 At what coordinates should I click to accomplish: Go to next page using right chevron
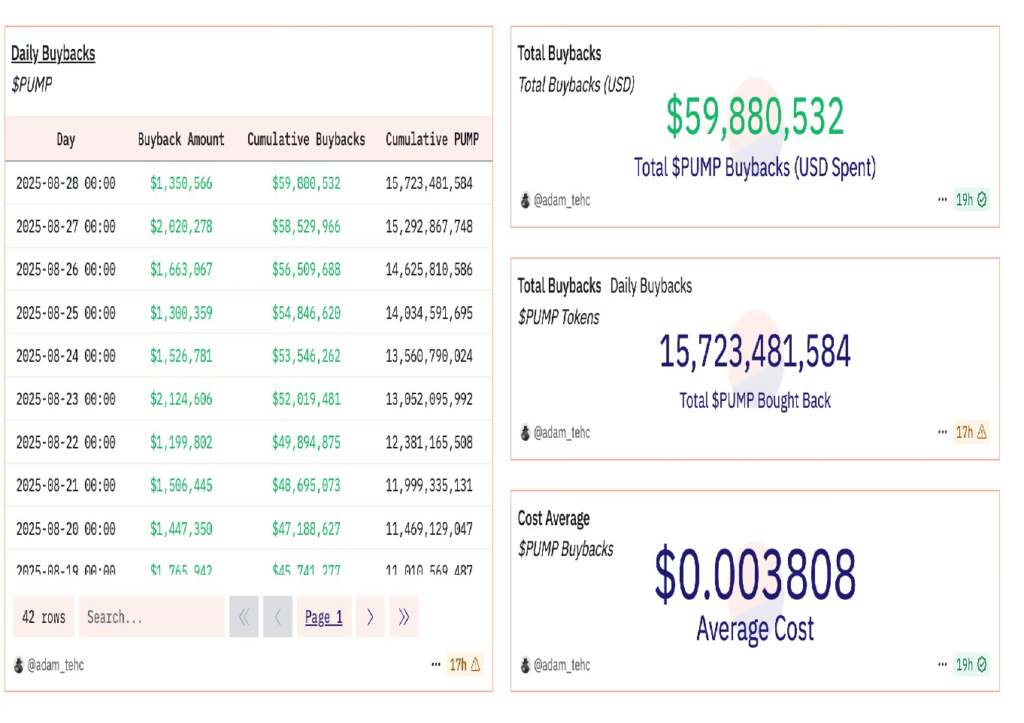(370, 617)
